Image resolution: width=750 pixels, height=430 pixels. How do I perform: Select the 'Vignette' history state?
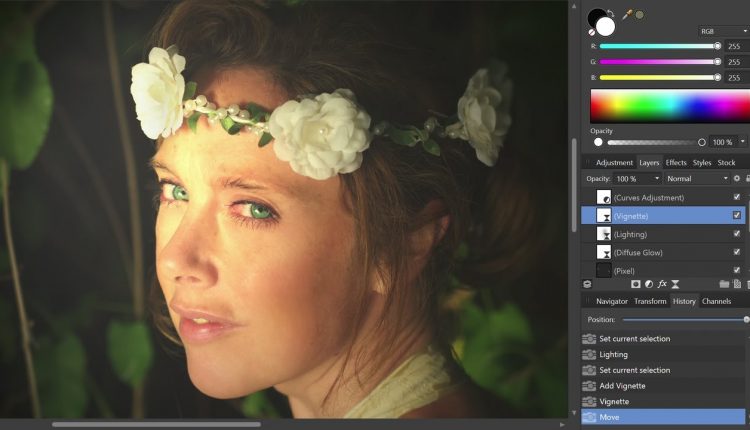pyautogui.click(x=665, y=401)
